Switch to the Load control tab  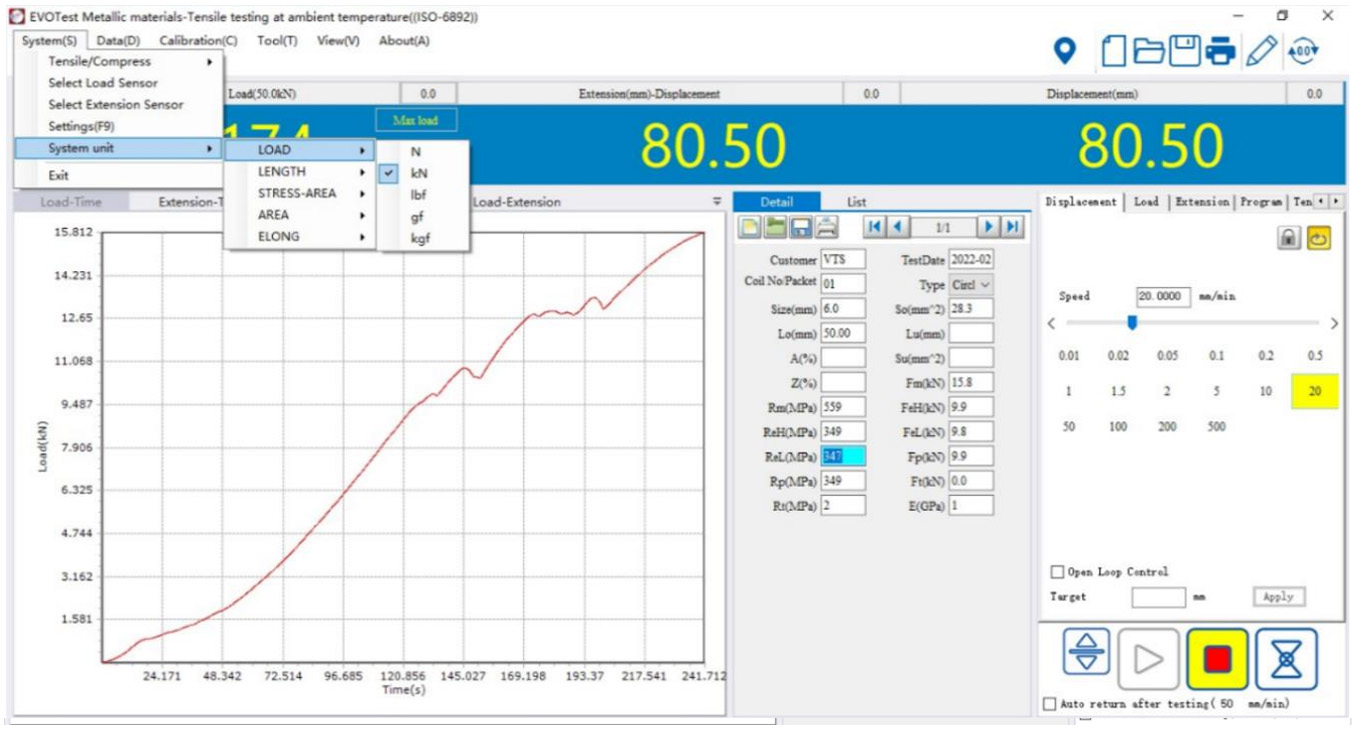[x=1146, y=202]
